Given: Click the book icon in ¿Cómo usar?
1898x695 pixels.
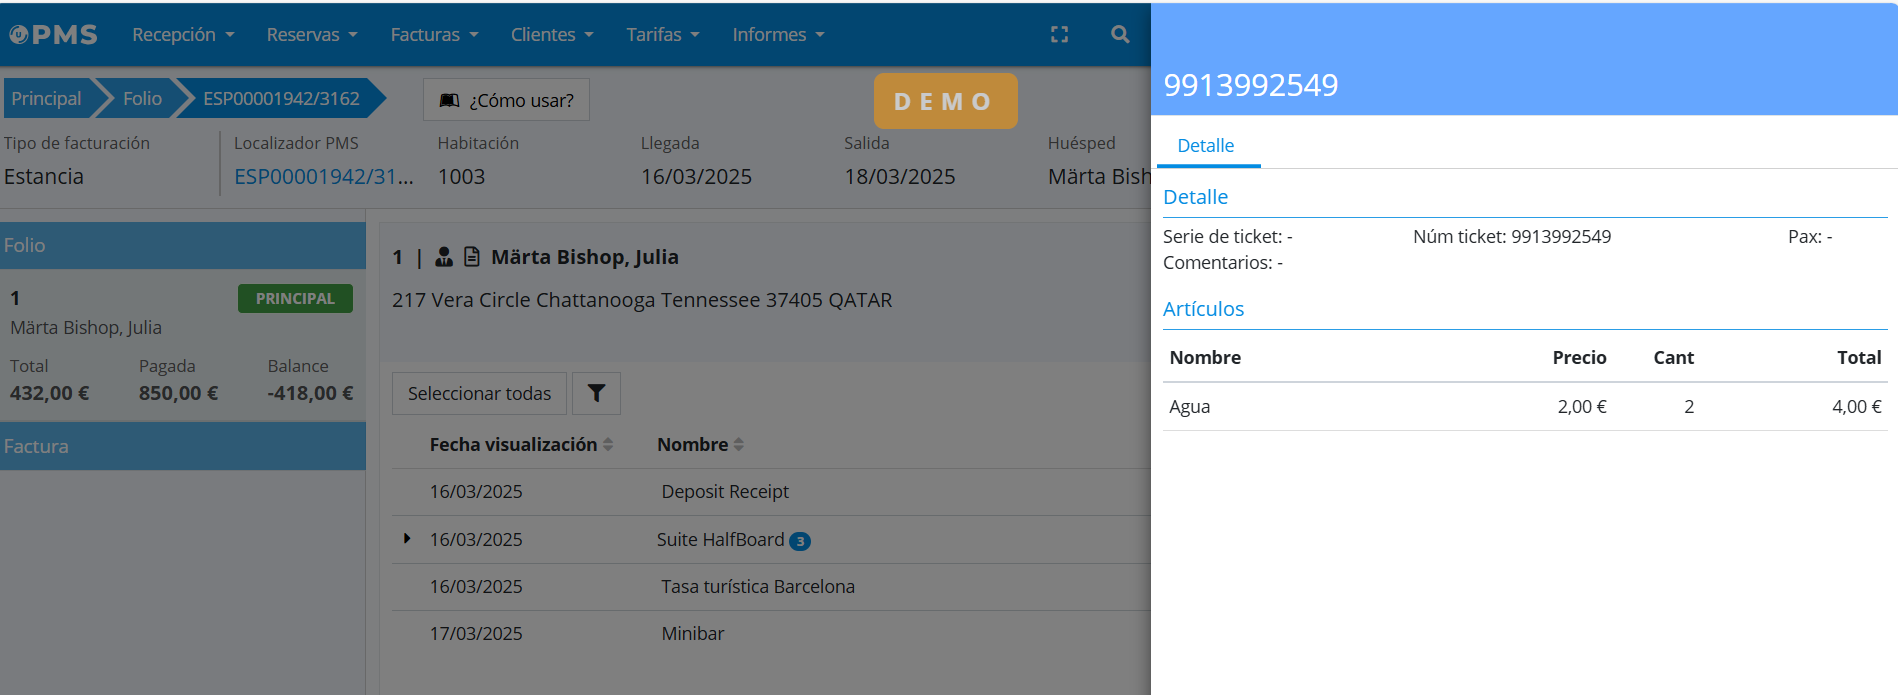Looking at the screenshot, I should tap(450, 101).
